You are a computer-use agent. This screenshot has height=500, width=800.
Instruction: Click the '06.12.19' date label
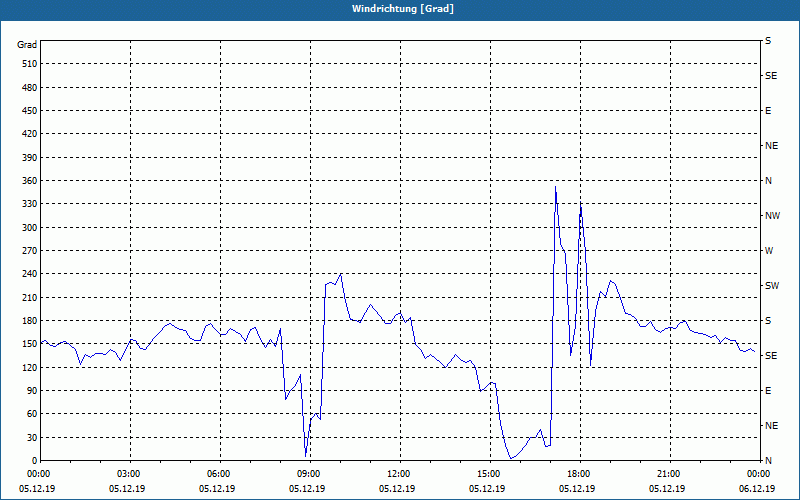[757, 489]
